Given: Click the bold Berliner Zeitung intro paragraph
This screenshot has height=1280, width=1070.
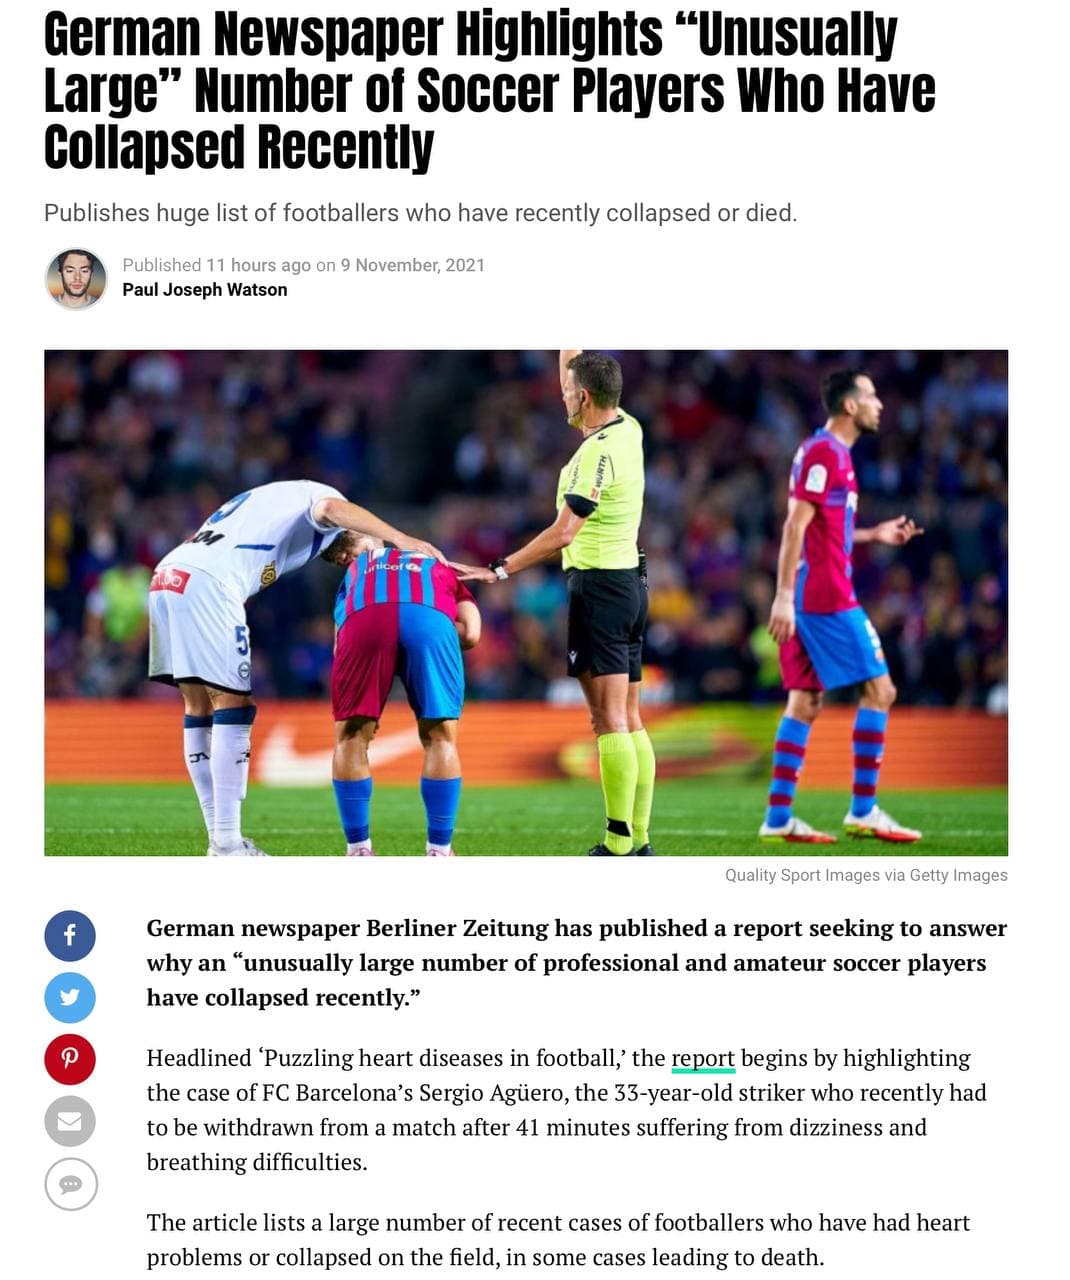Looking at the screenshot, I should coord(577,963).
